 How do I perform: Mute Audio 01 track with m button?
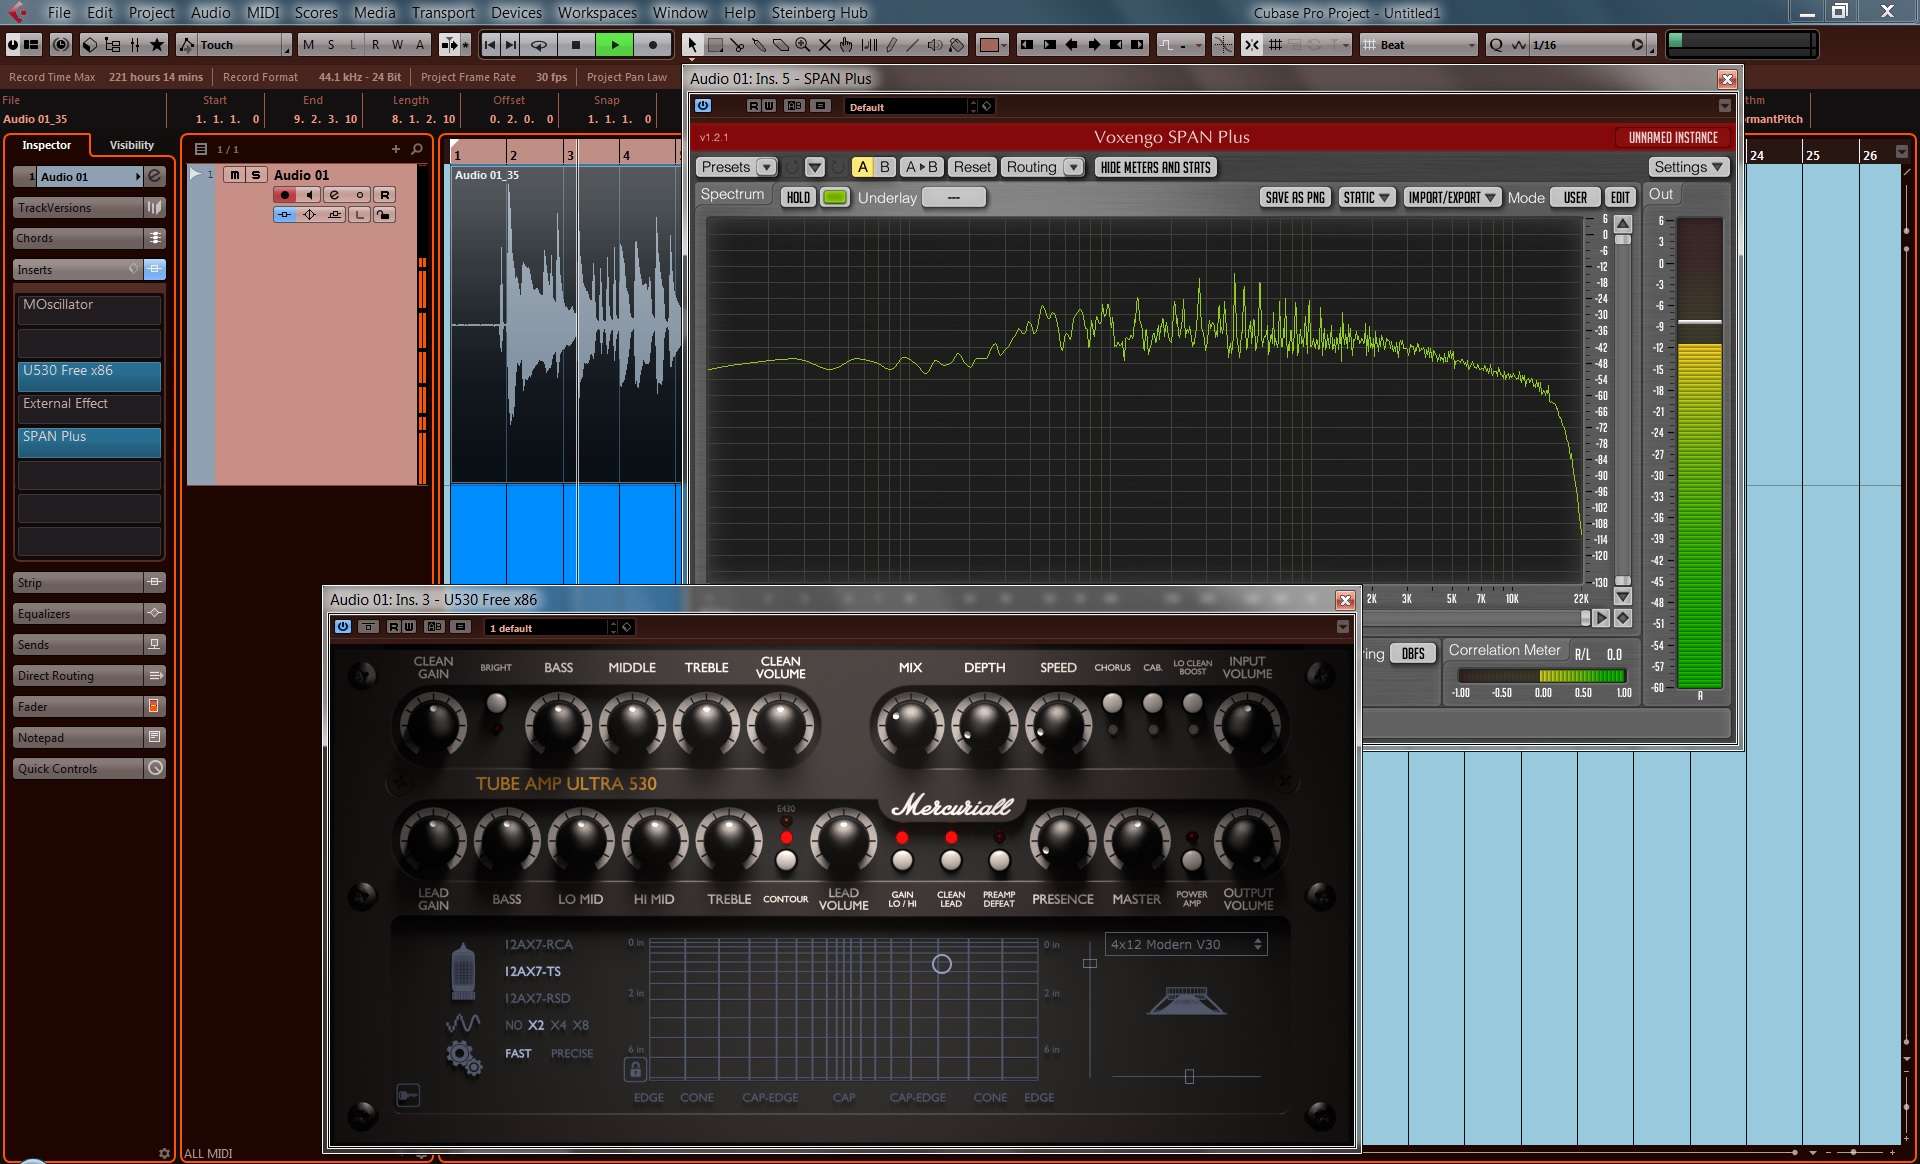(234, 175)
